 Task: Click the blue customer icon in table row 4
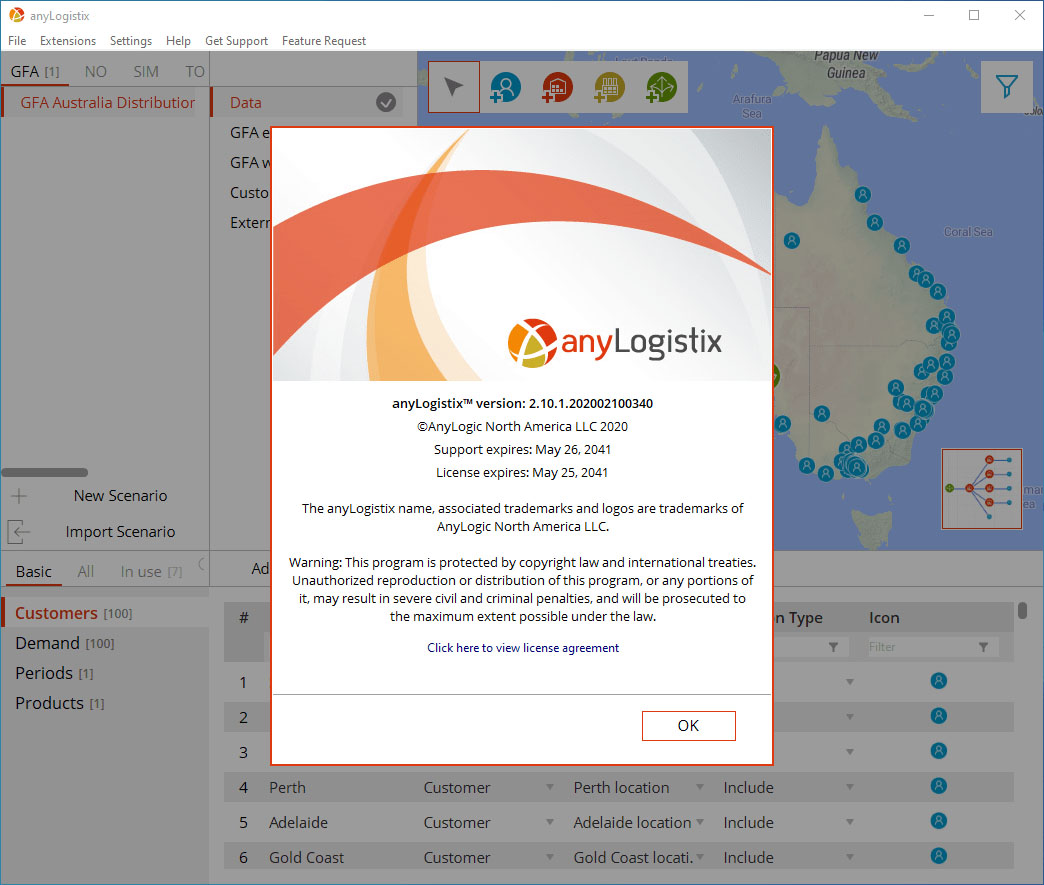(x=938, y=787)
